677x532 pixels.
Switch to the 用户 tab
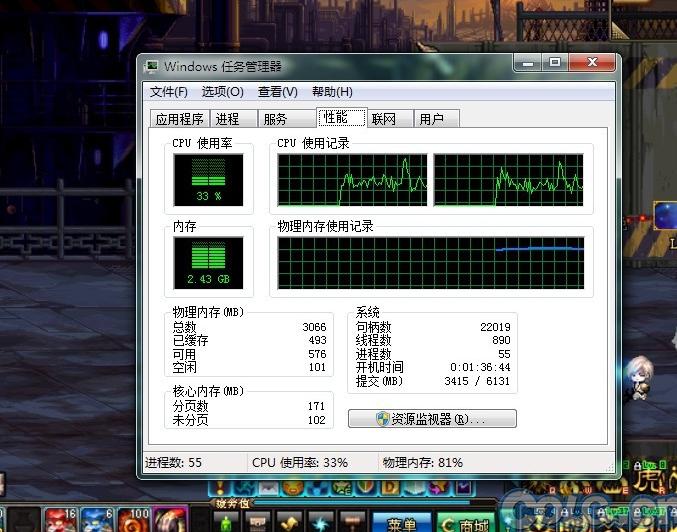tap(436, 119)
